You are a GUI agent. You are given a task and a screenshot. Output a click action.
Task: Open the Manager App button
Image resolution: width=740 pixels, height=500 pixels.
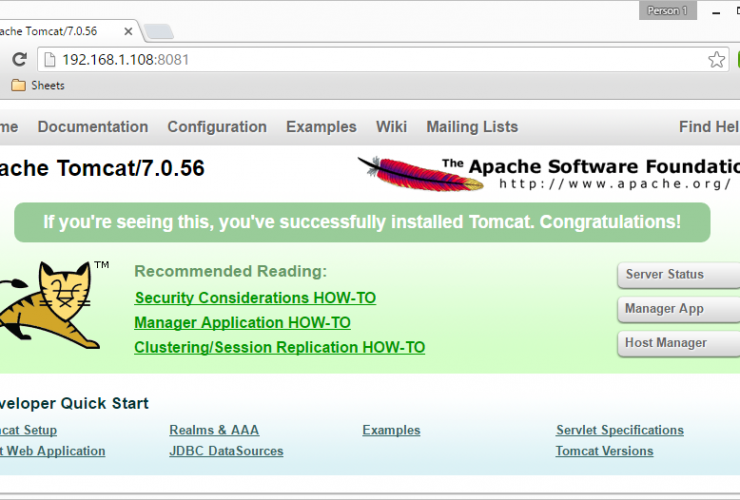pyautogui.click(x=665, y=309)
